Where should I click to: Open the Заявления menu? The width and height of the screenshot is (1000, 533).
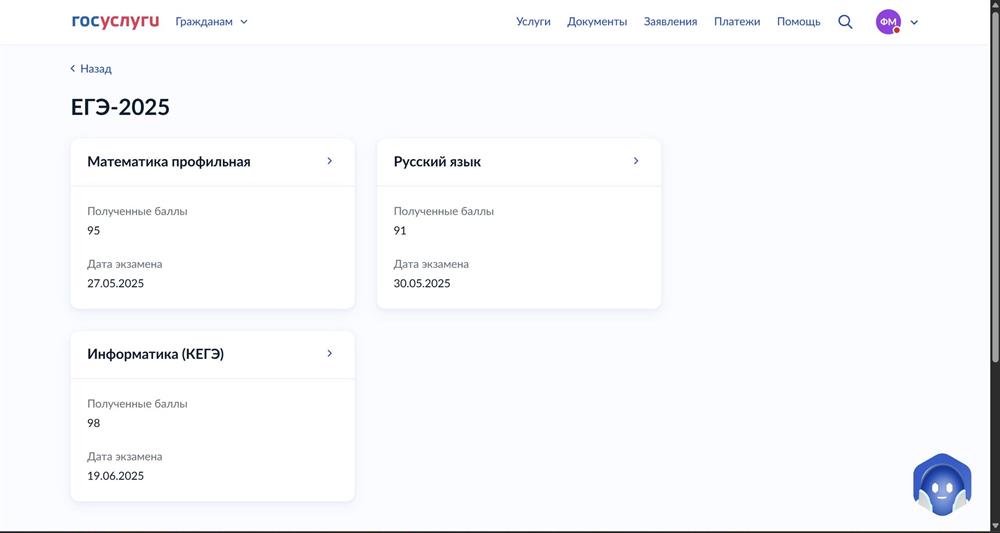click(670, 22)
